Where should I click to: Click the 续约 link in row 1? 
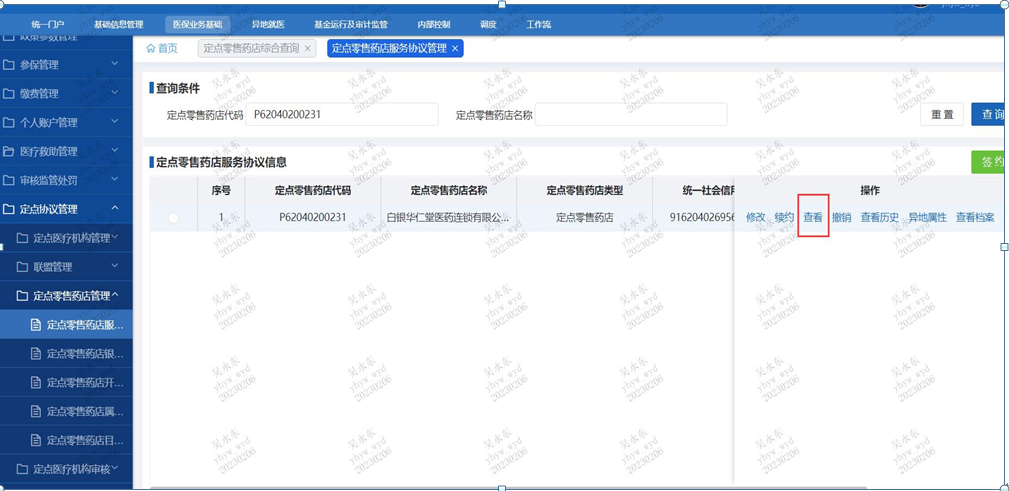(x=784, y=218)
